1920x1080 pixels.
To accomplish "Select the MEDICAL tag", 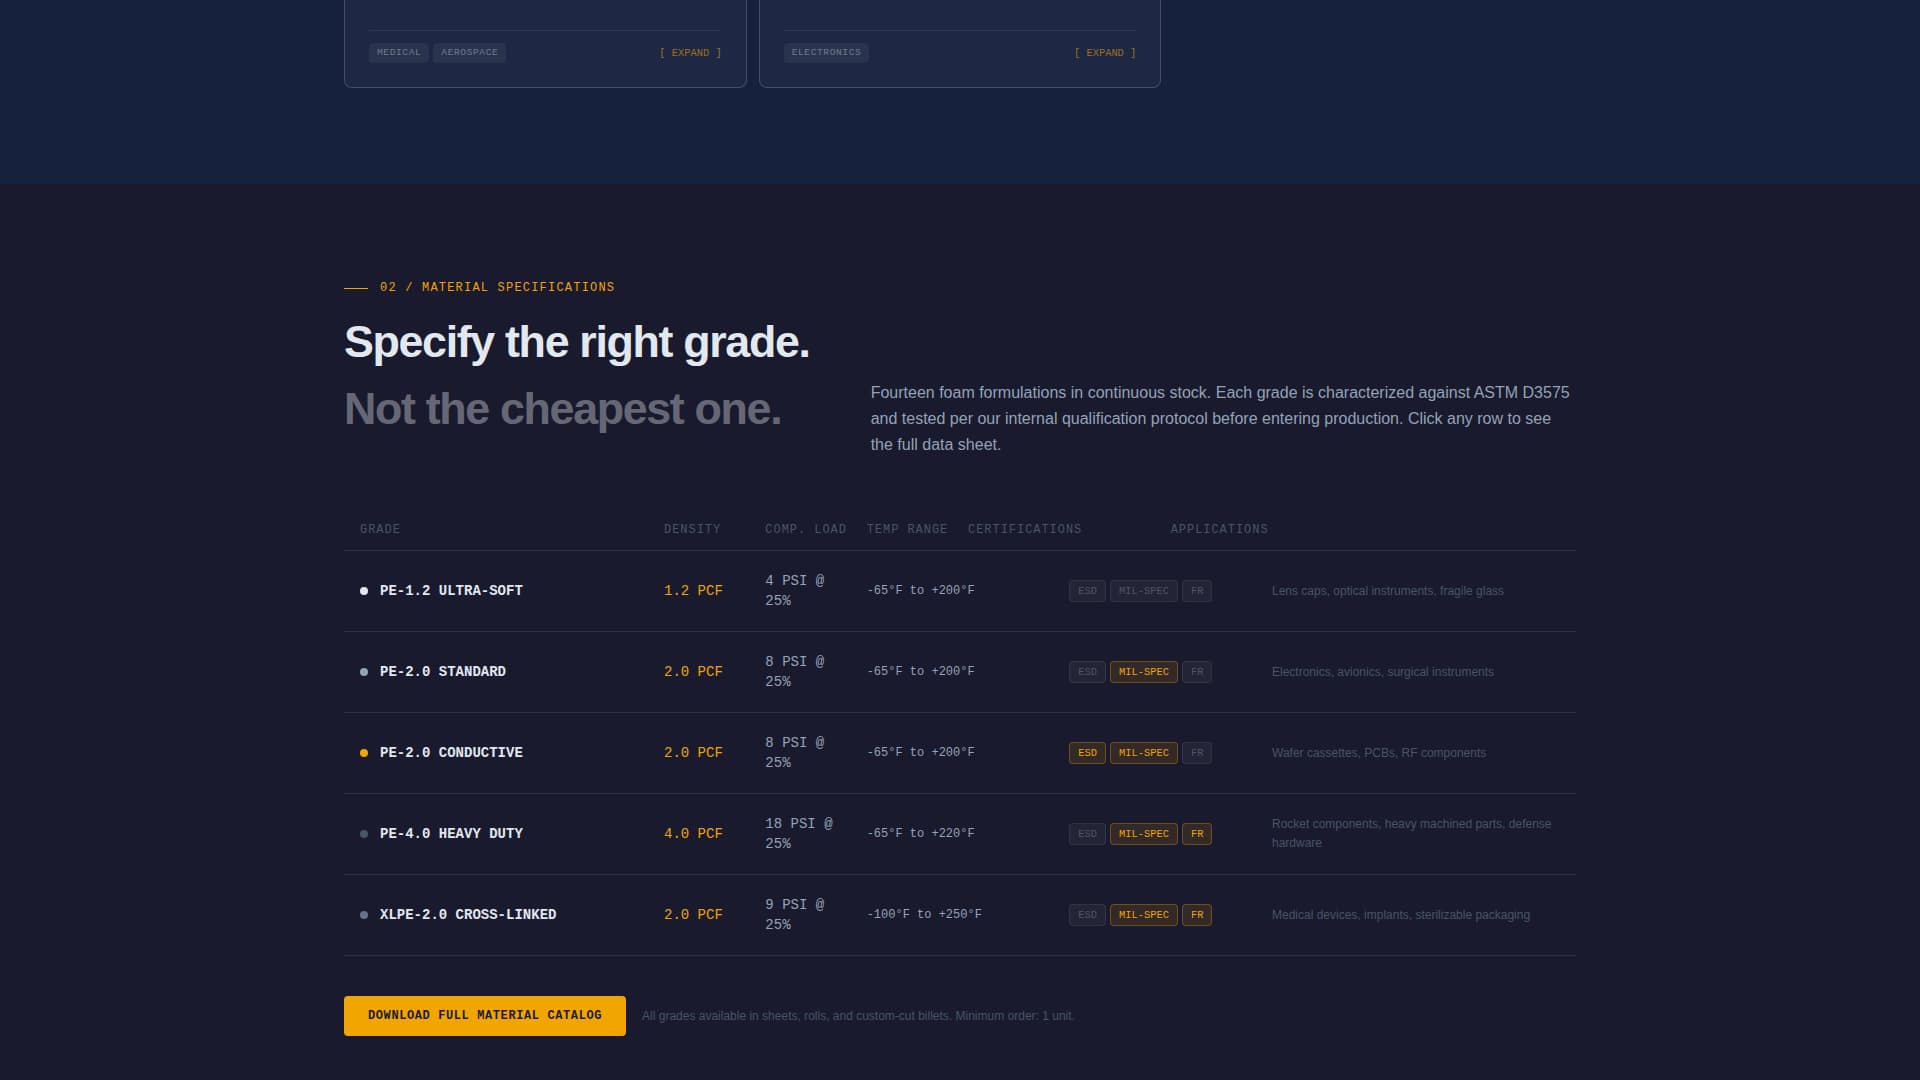I will (x=398, y=52).
